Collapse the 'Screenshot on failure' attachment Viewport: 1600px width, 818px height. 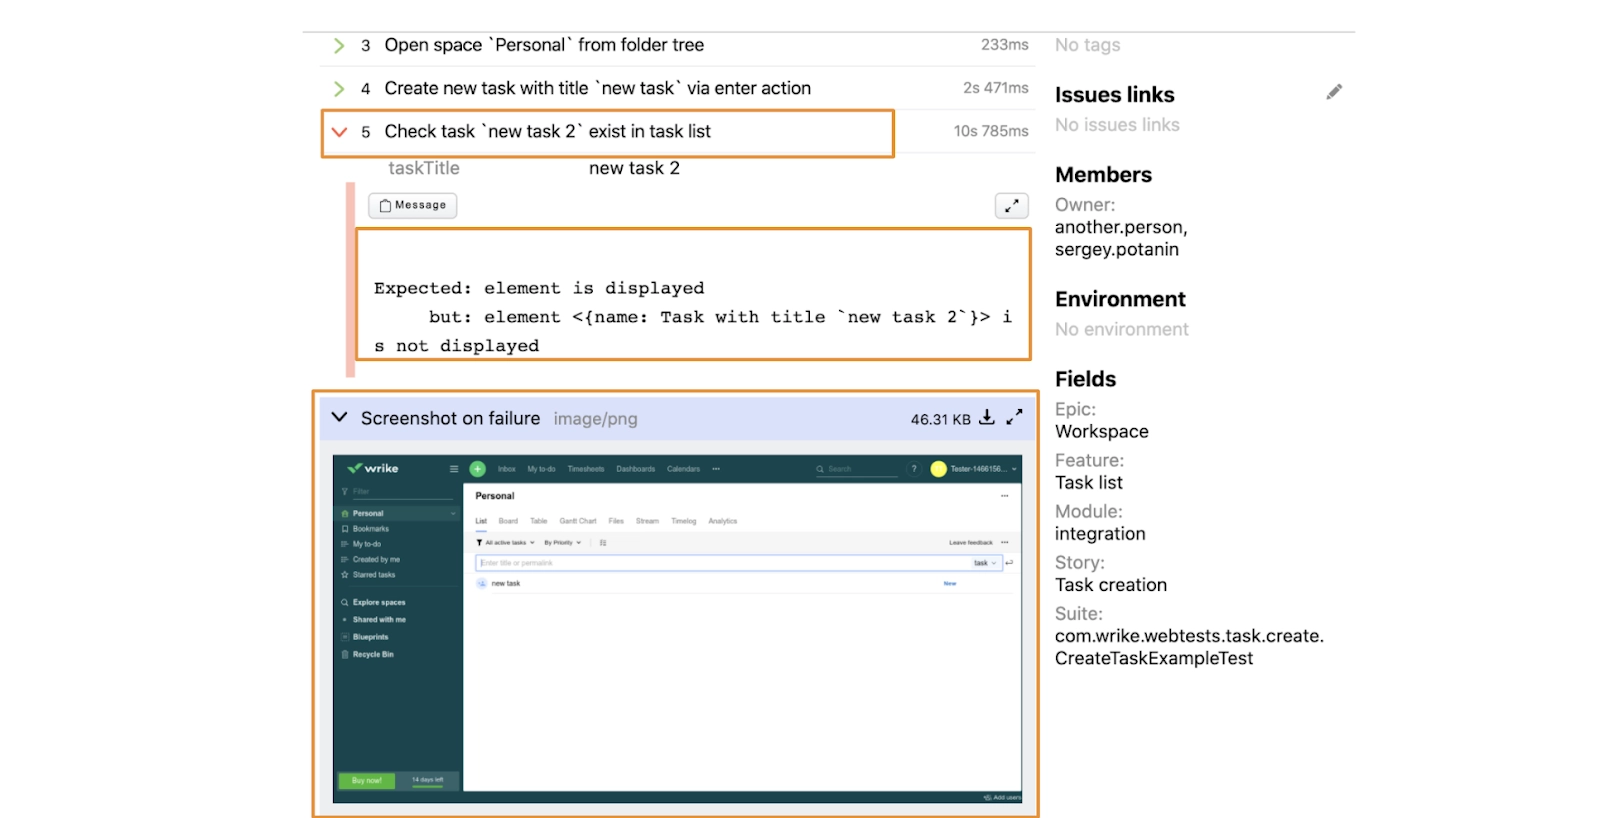tap(340, 418)
